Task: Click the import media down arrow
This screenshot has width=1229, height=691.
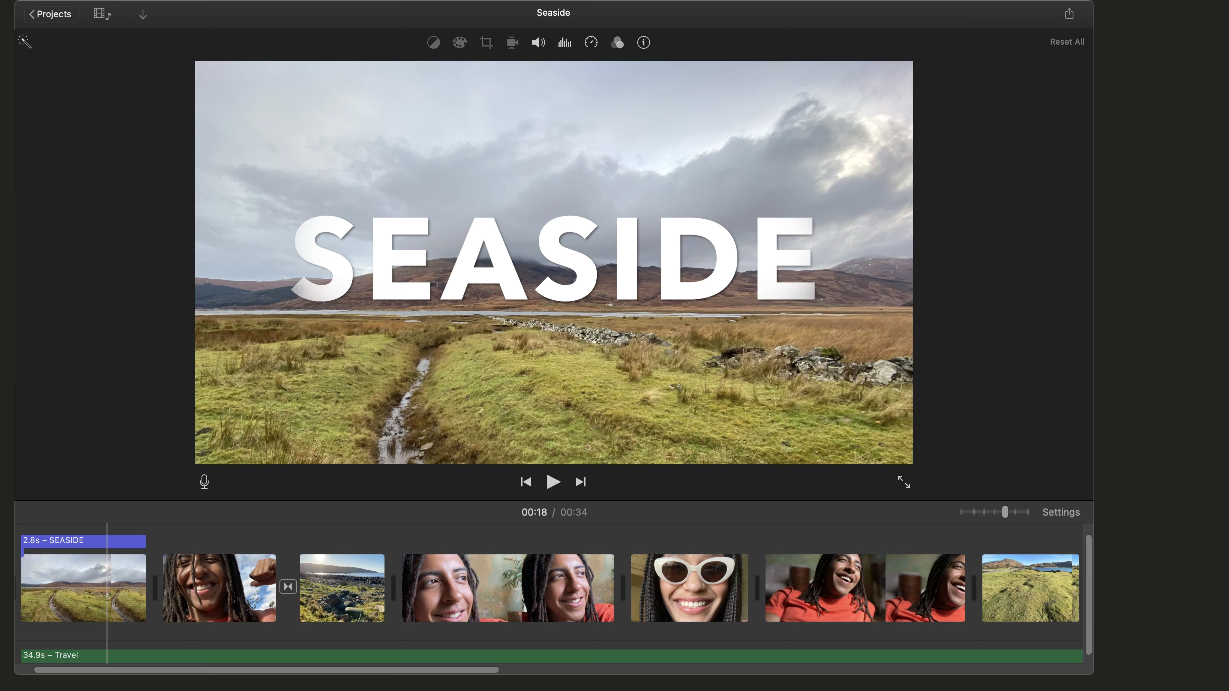Action: coord(142,14)
